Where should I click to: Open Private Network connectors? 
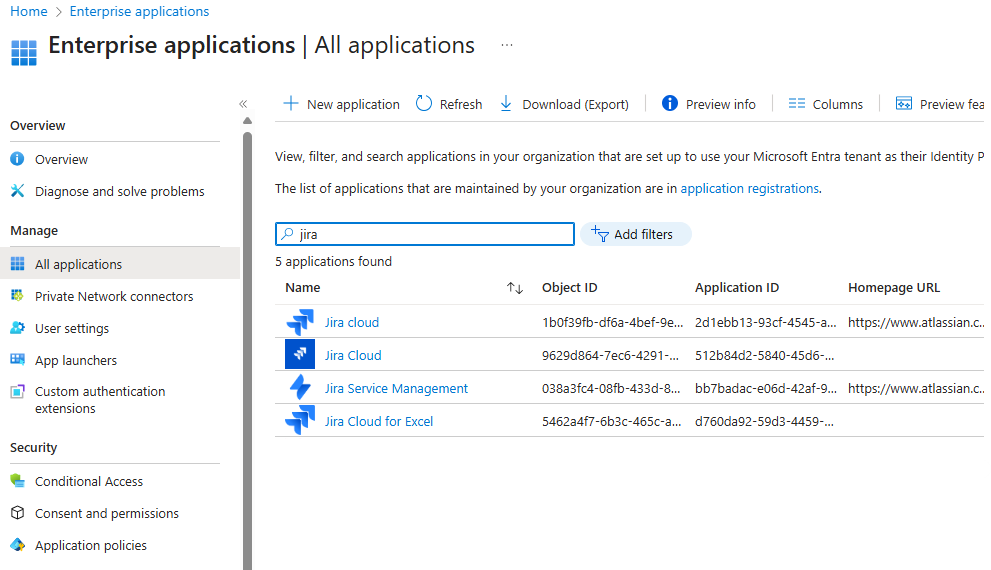pos(115,296)
